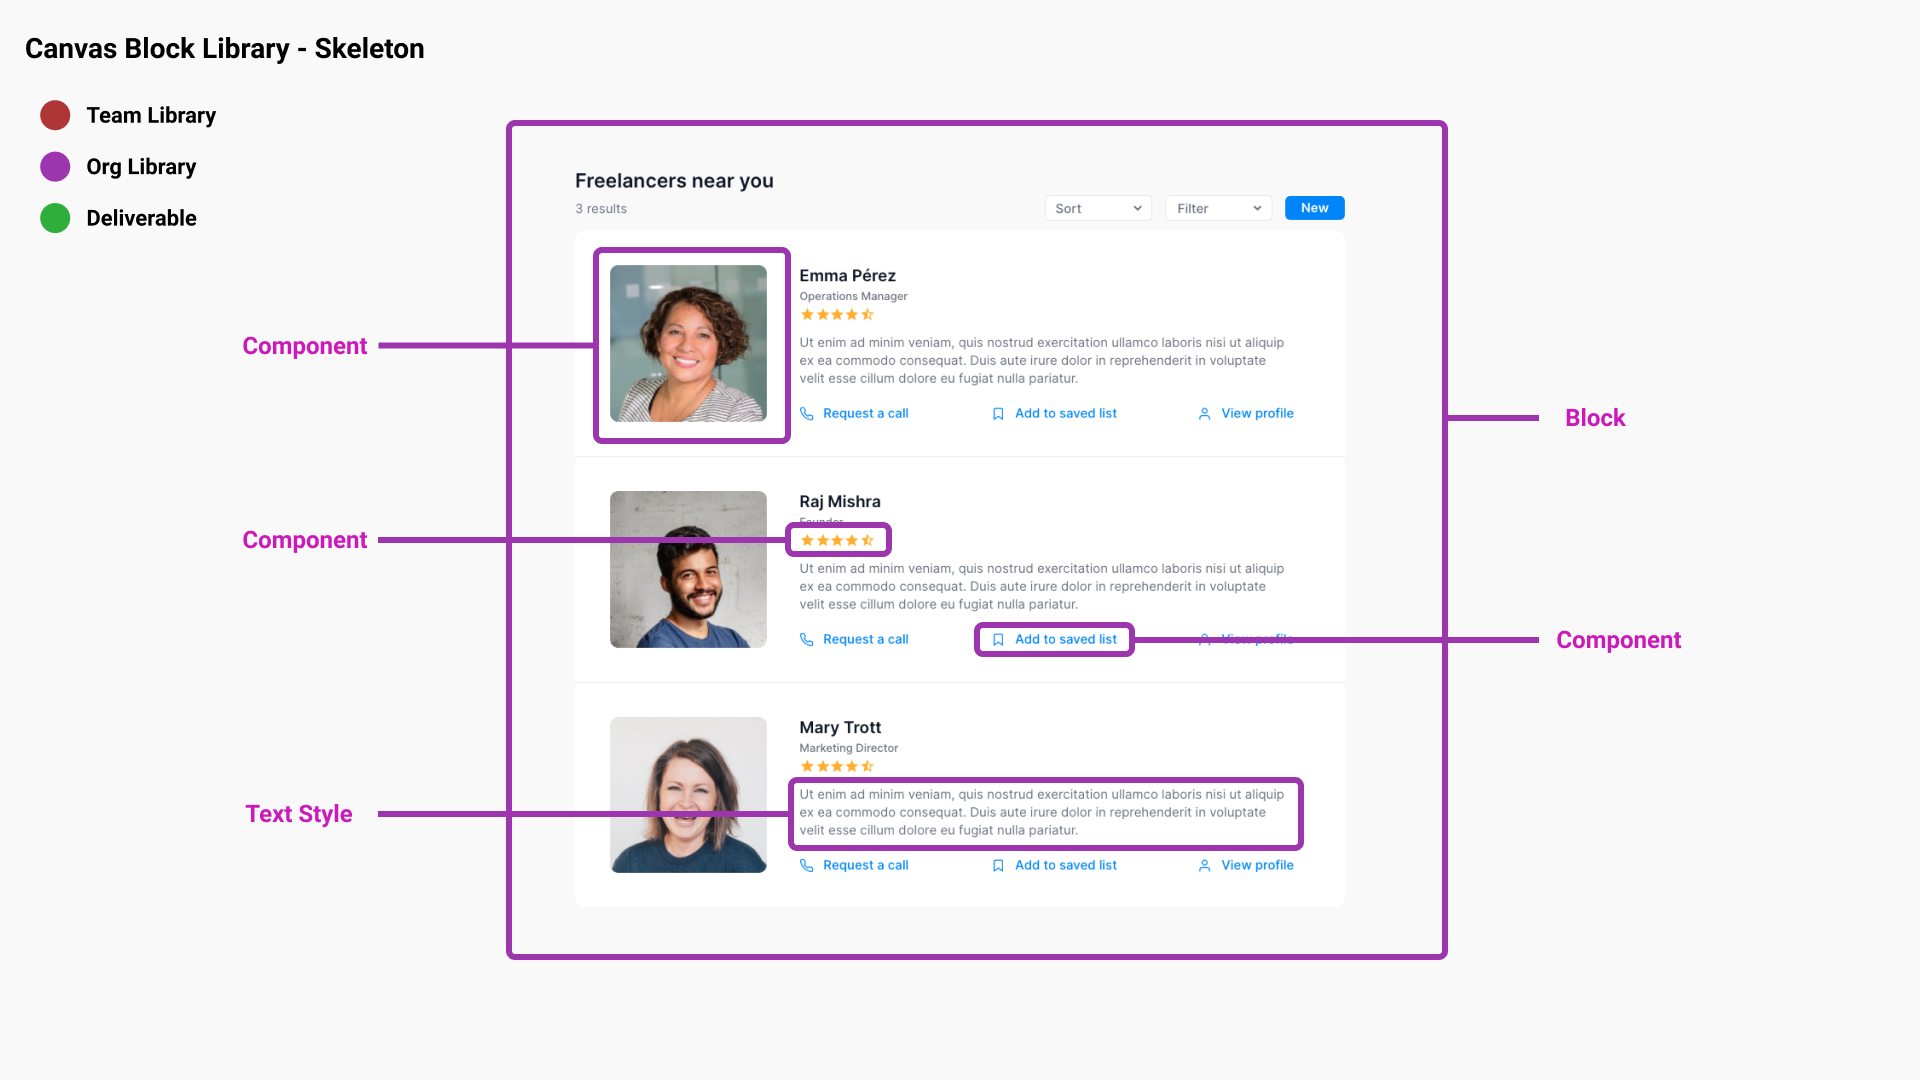Open the Sort dropdown menu
The height and width of the screenshot is (1080, 1920).
point(1097,207)
